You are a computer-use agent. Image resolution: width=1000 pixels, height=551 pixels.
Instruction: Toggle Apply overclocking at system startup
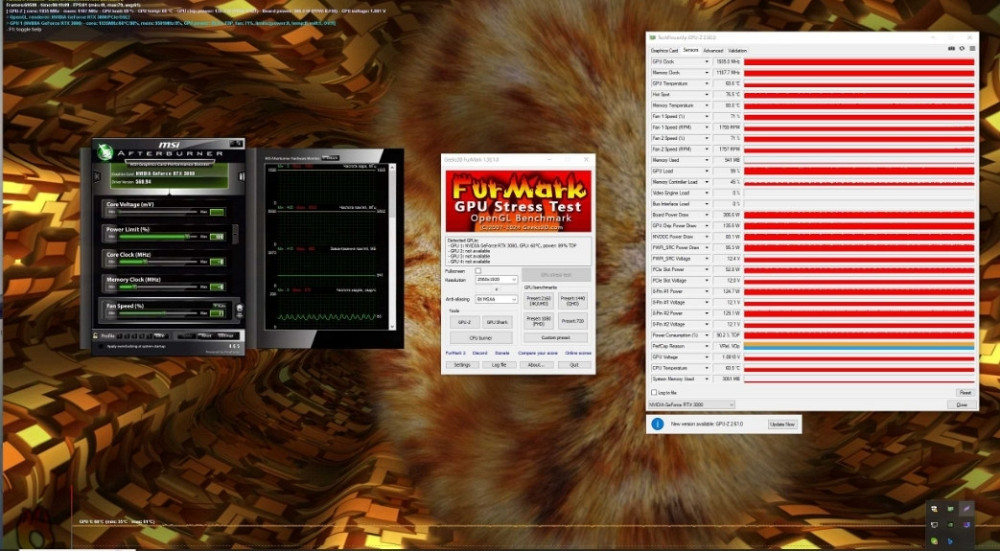point(101,346)
